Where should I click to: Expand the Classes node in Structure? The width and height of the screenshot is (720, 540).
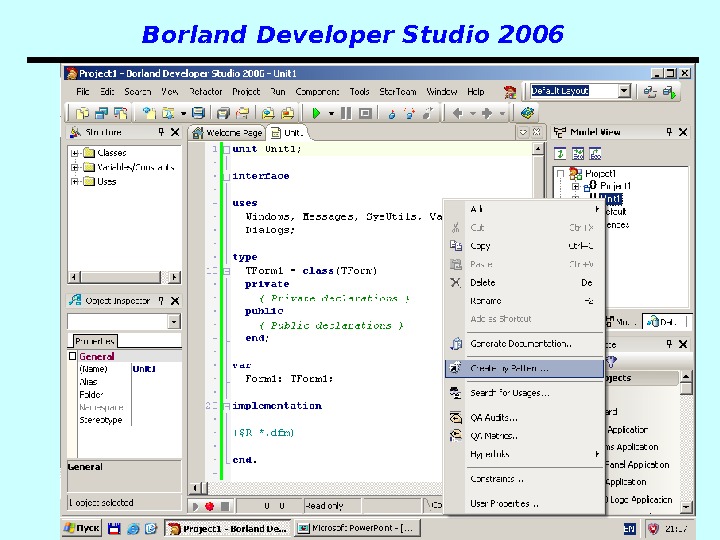[x=74, y=153]
